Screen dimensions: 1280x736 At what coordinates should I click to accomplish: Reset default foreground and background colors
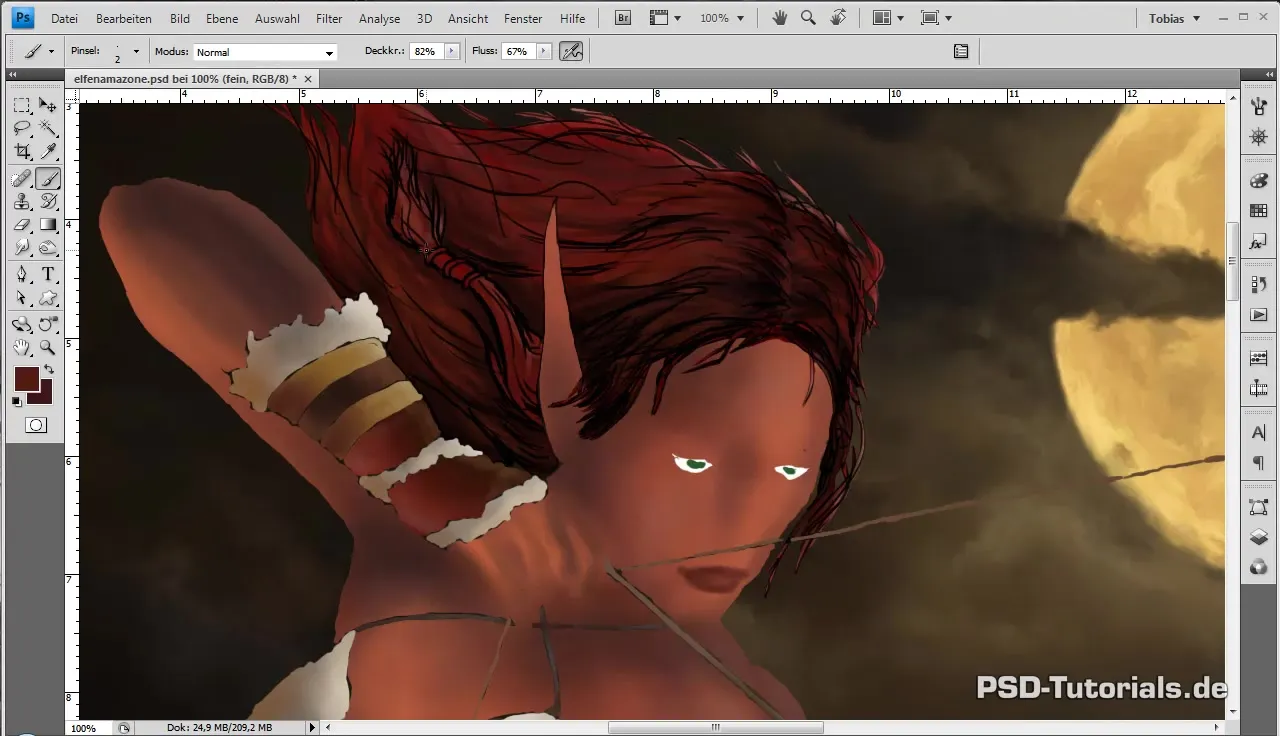[x=16, y=402]
